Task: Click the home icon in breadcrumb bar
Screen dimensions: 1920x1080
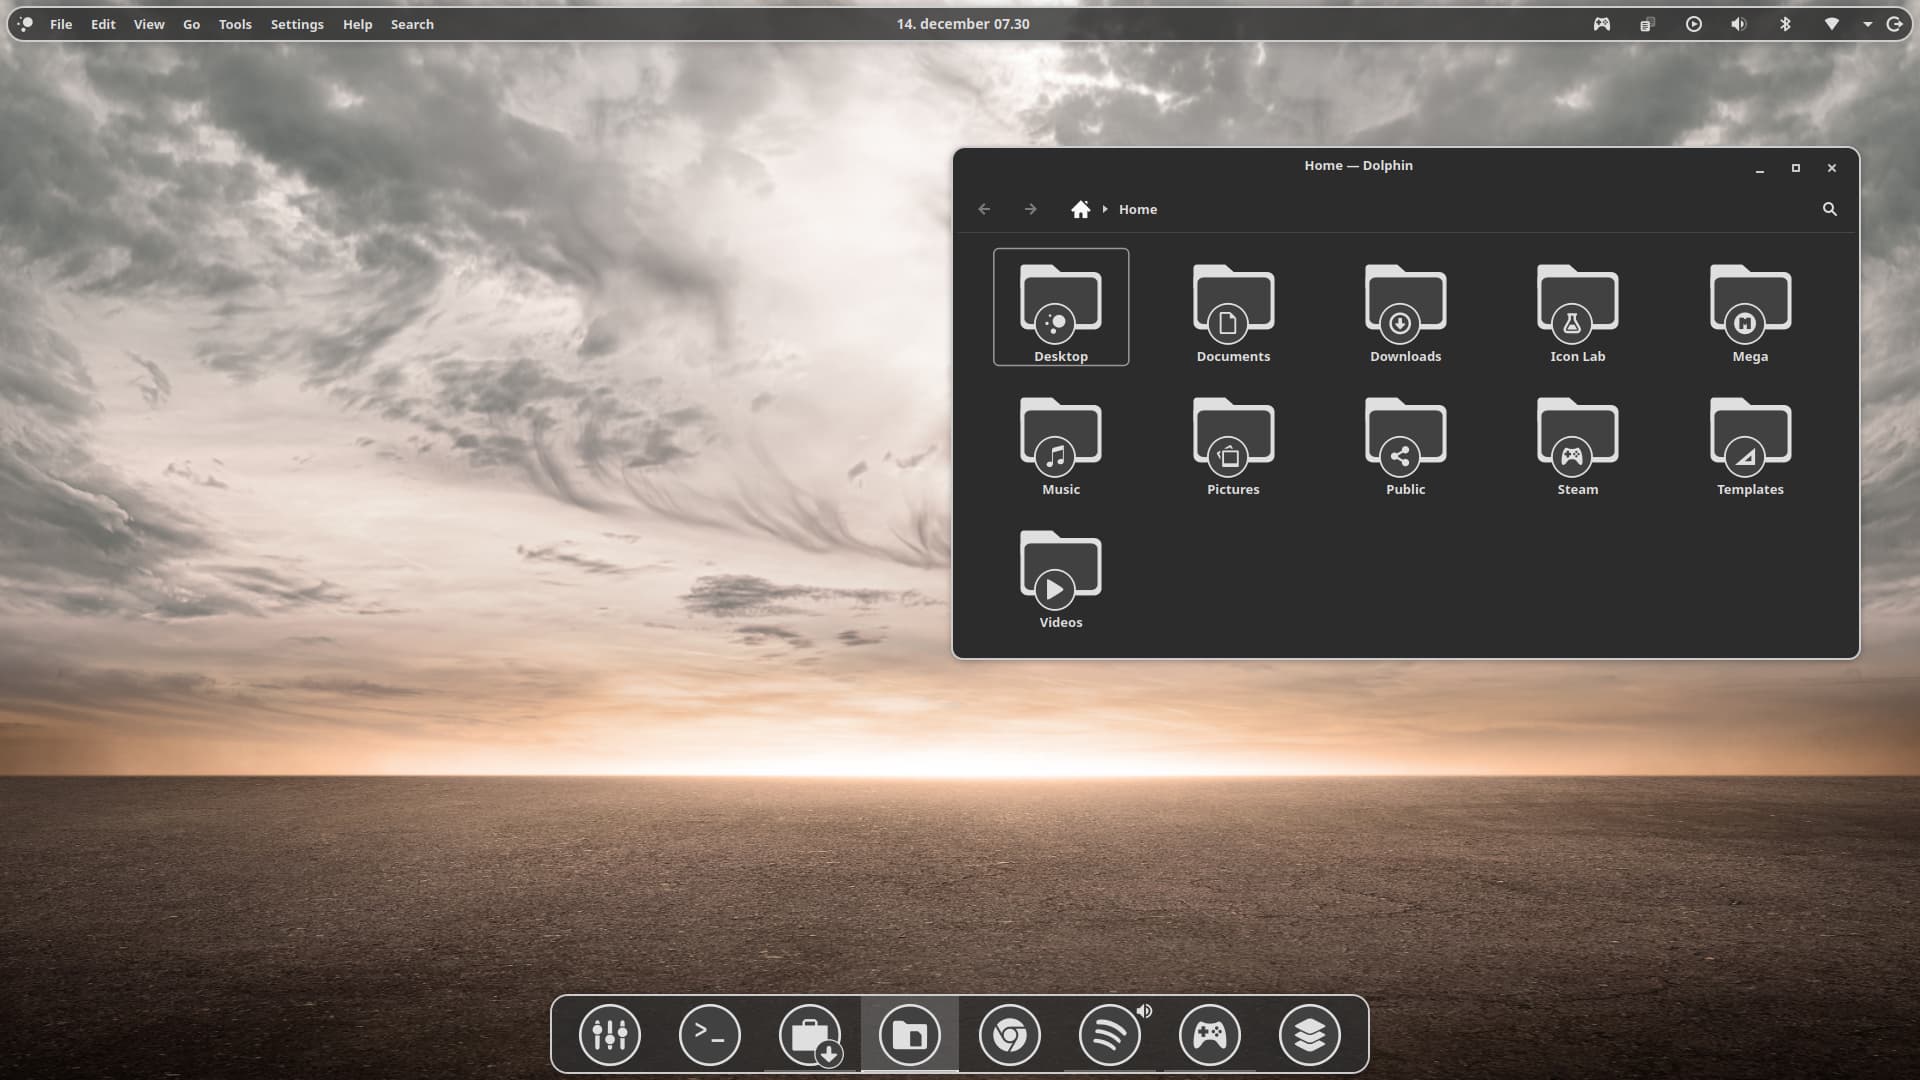Action: pos(1080,209)
